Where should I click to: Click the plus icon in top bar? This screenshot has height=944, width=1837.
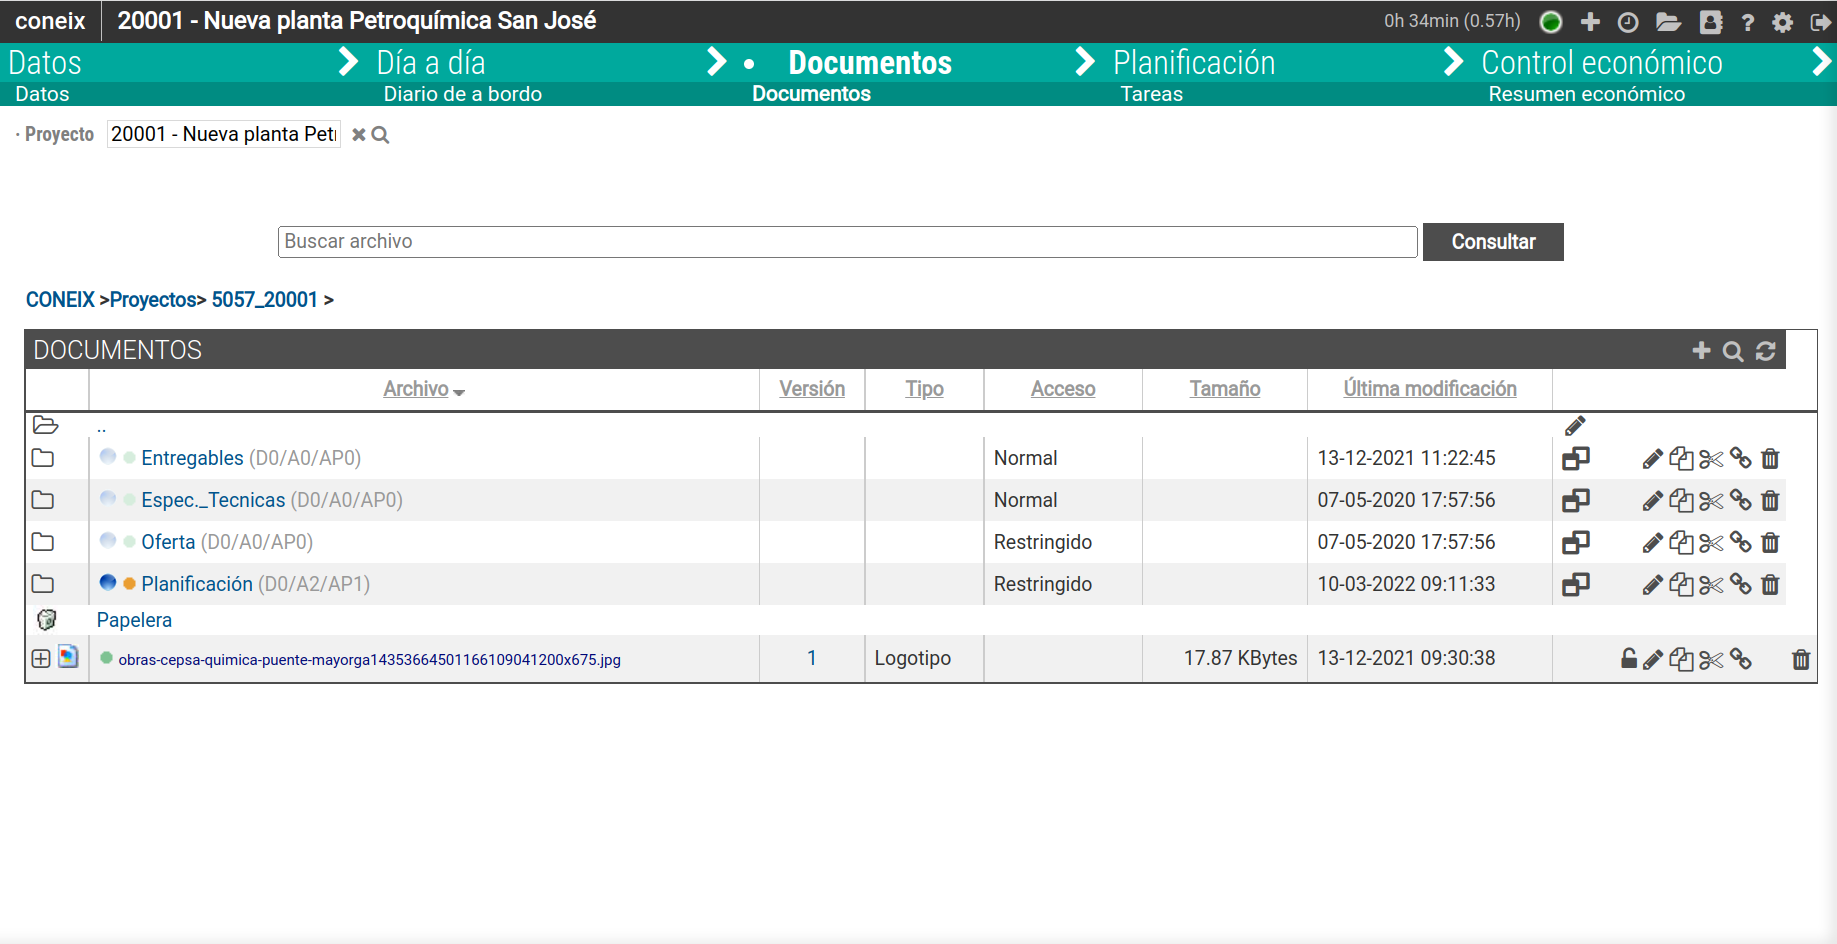point(1591,21)
